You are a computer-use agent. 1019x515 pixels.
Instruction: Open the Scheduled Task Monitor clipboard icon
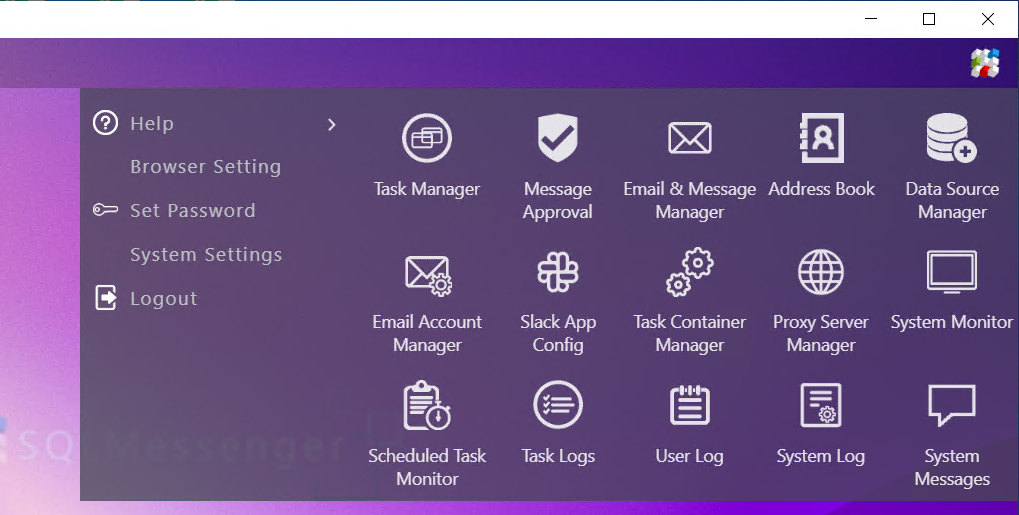pos(427,406)
